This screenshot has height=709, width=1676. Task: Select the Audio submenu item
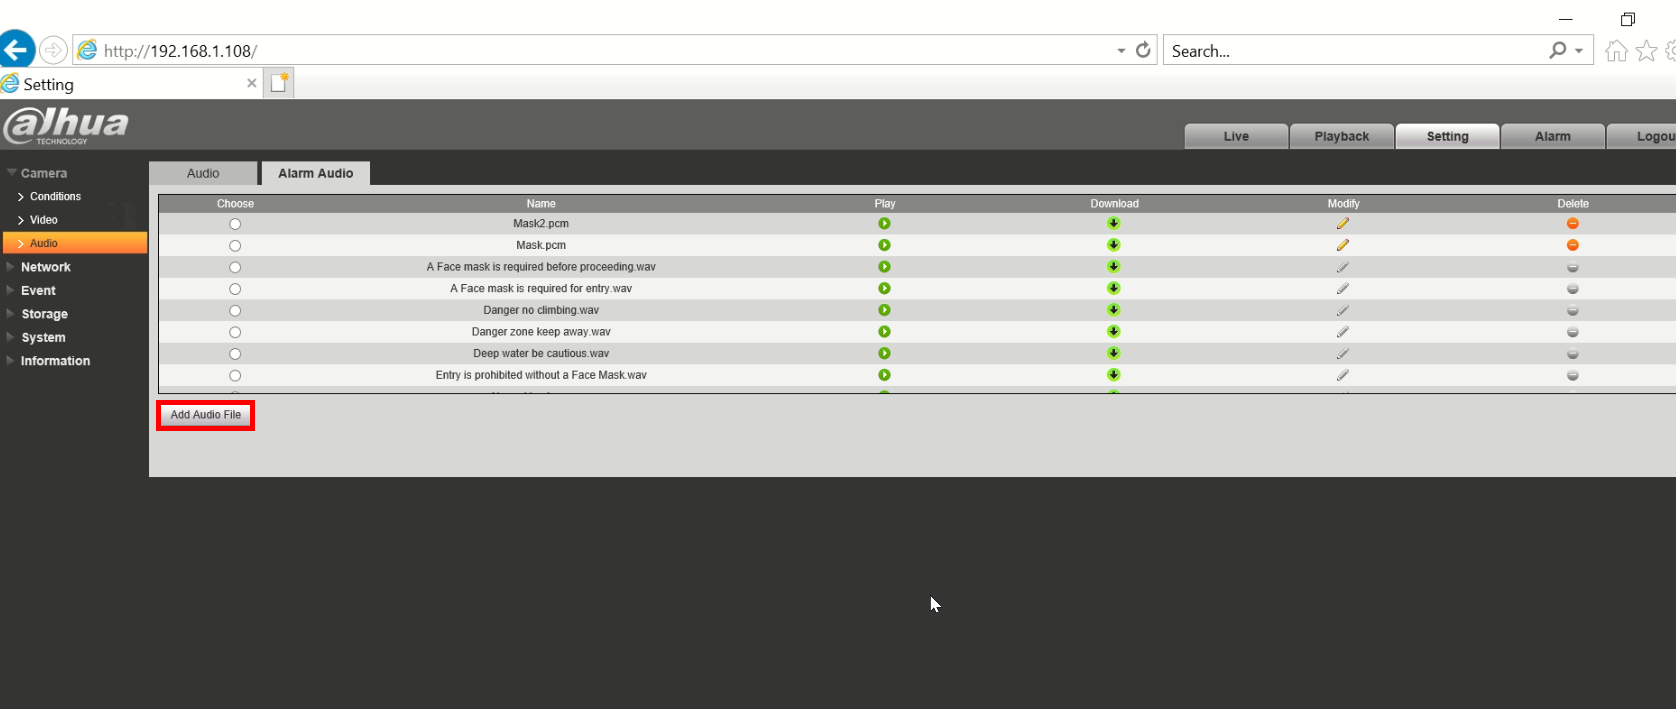click(x=75, y=243)
